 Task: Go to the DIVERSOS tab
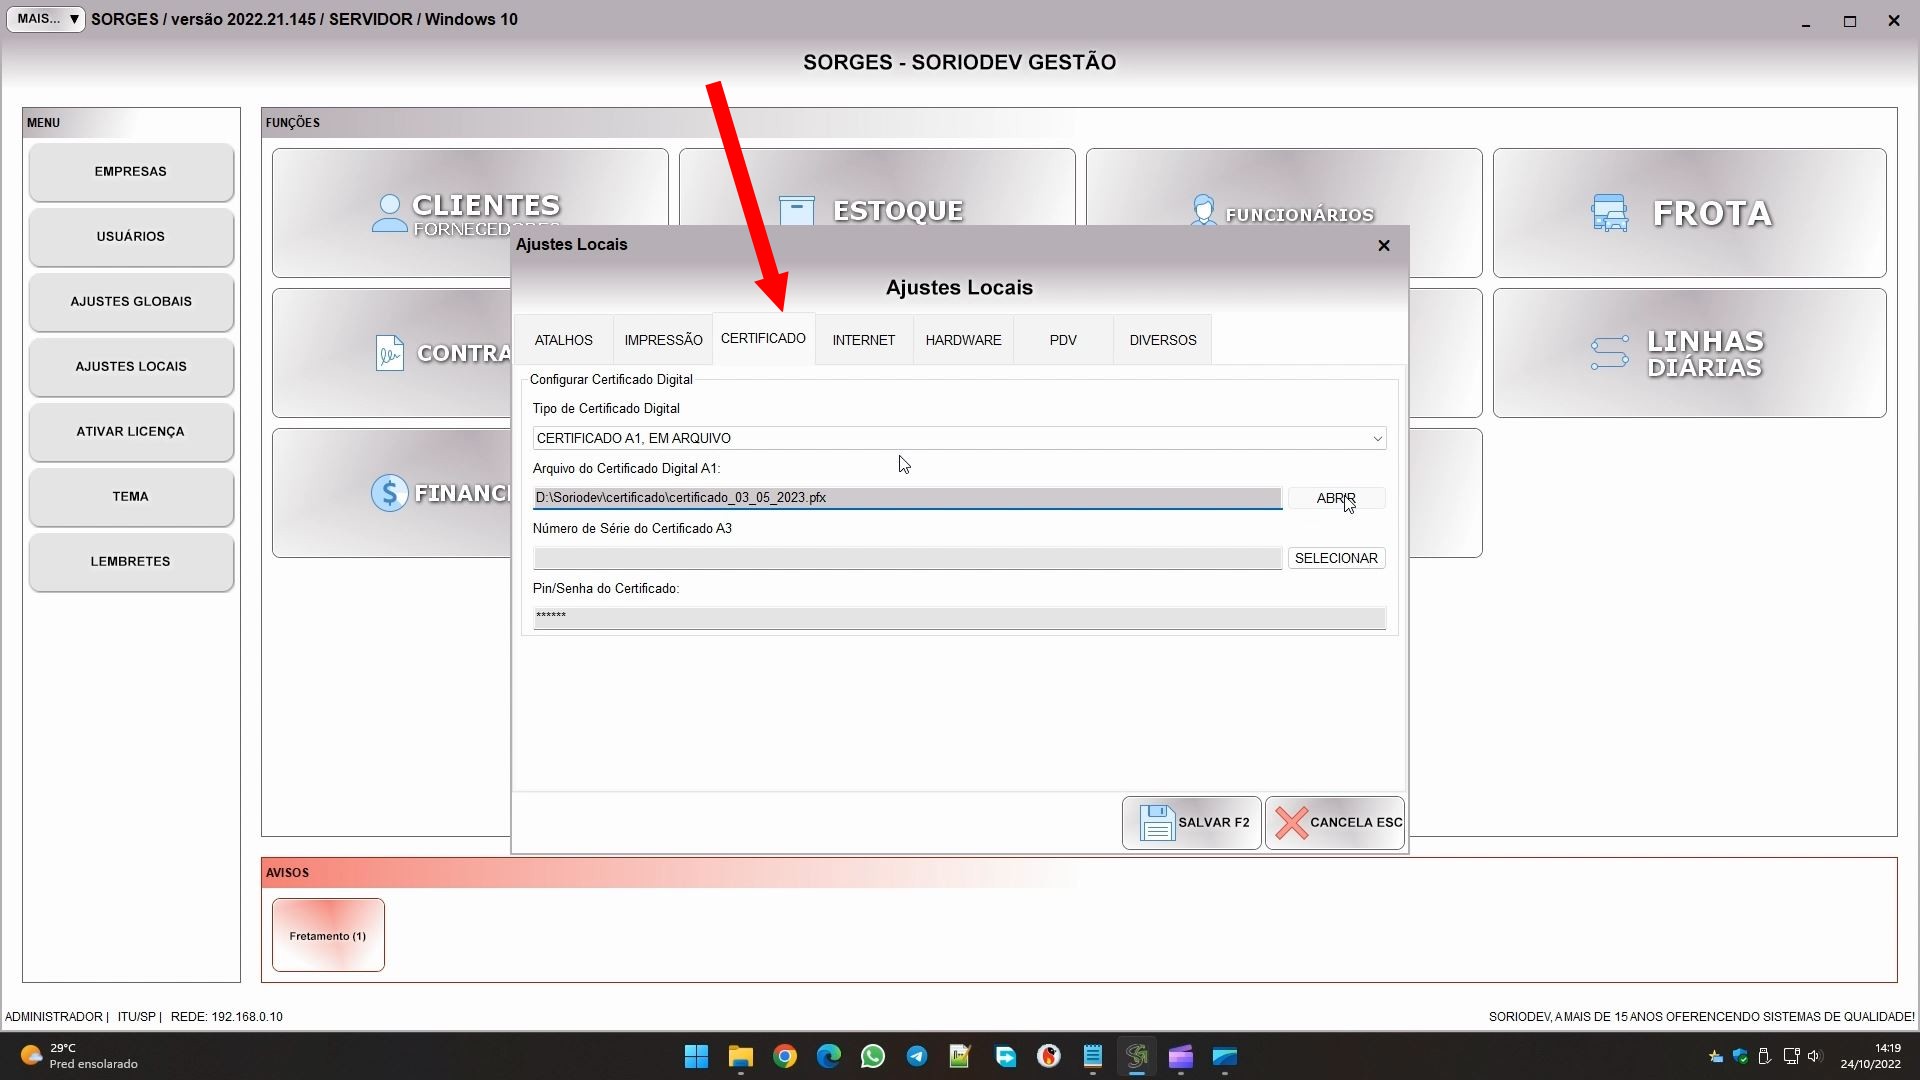pyautogui.click(x=1163, y=340)
